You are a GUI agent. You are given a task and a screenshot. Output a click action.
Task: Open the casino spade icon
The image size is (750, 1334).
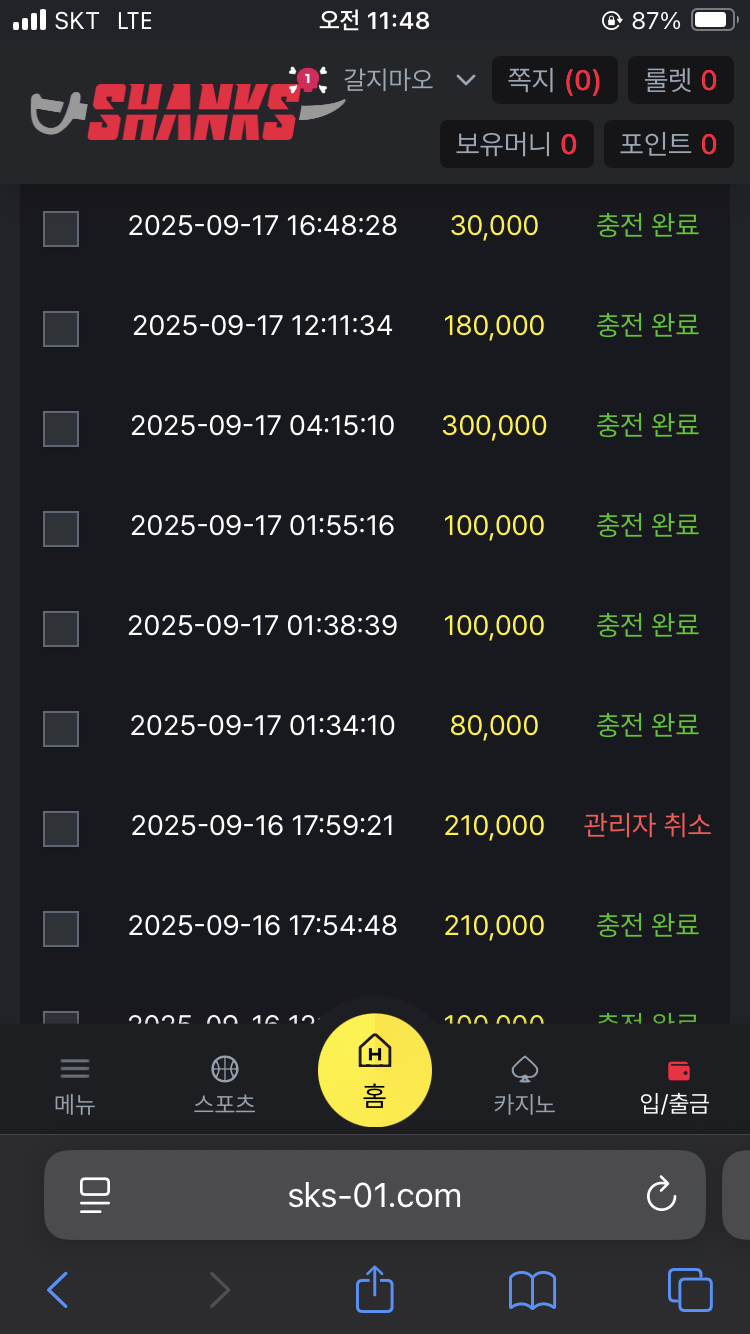pyautogui.click(x=524, y=1069)
